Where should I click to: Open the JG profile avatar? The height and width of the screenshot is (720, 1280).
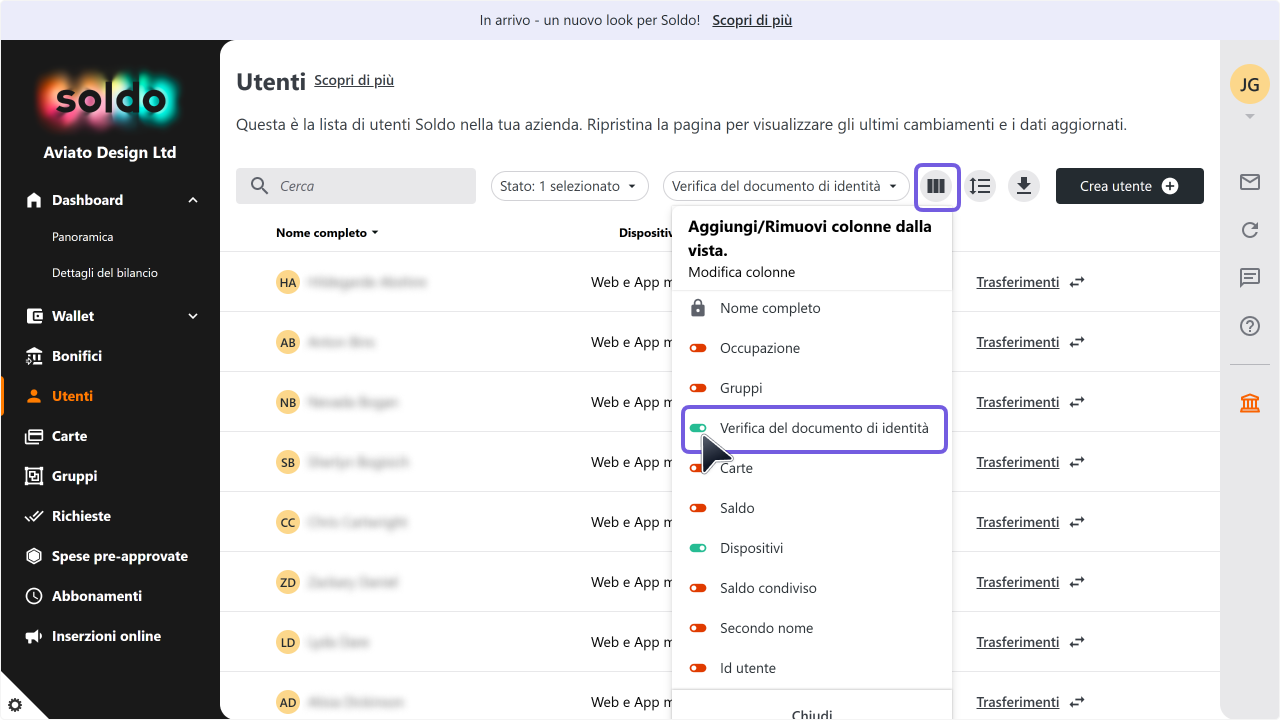point(1250,85)
